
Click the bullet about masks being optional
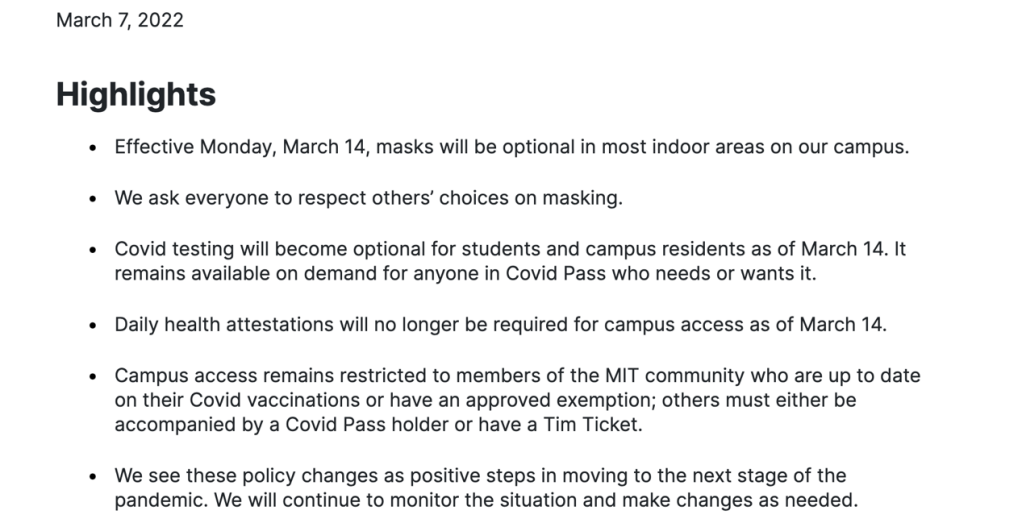click(512, 147)
